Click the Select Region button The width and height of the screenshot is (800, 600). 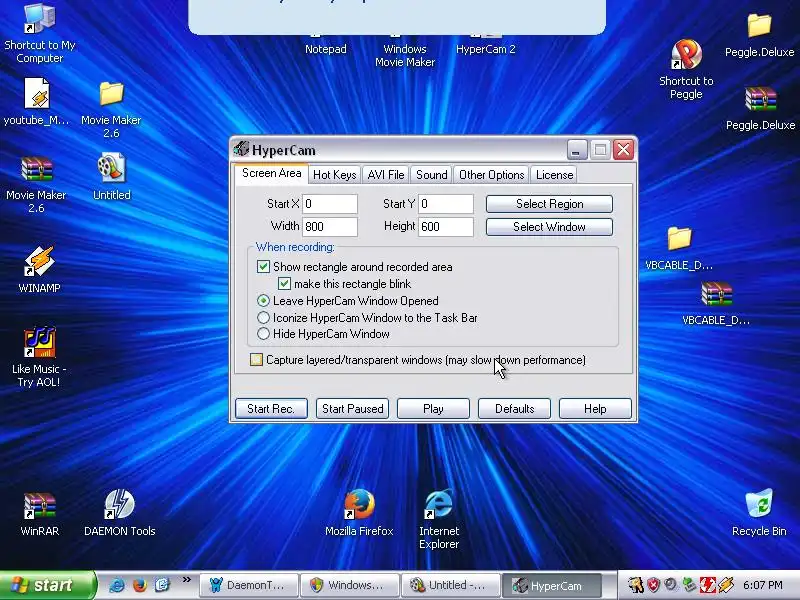(x=549, y=204)
